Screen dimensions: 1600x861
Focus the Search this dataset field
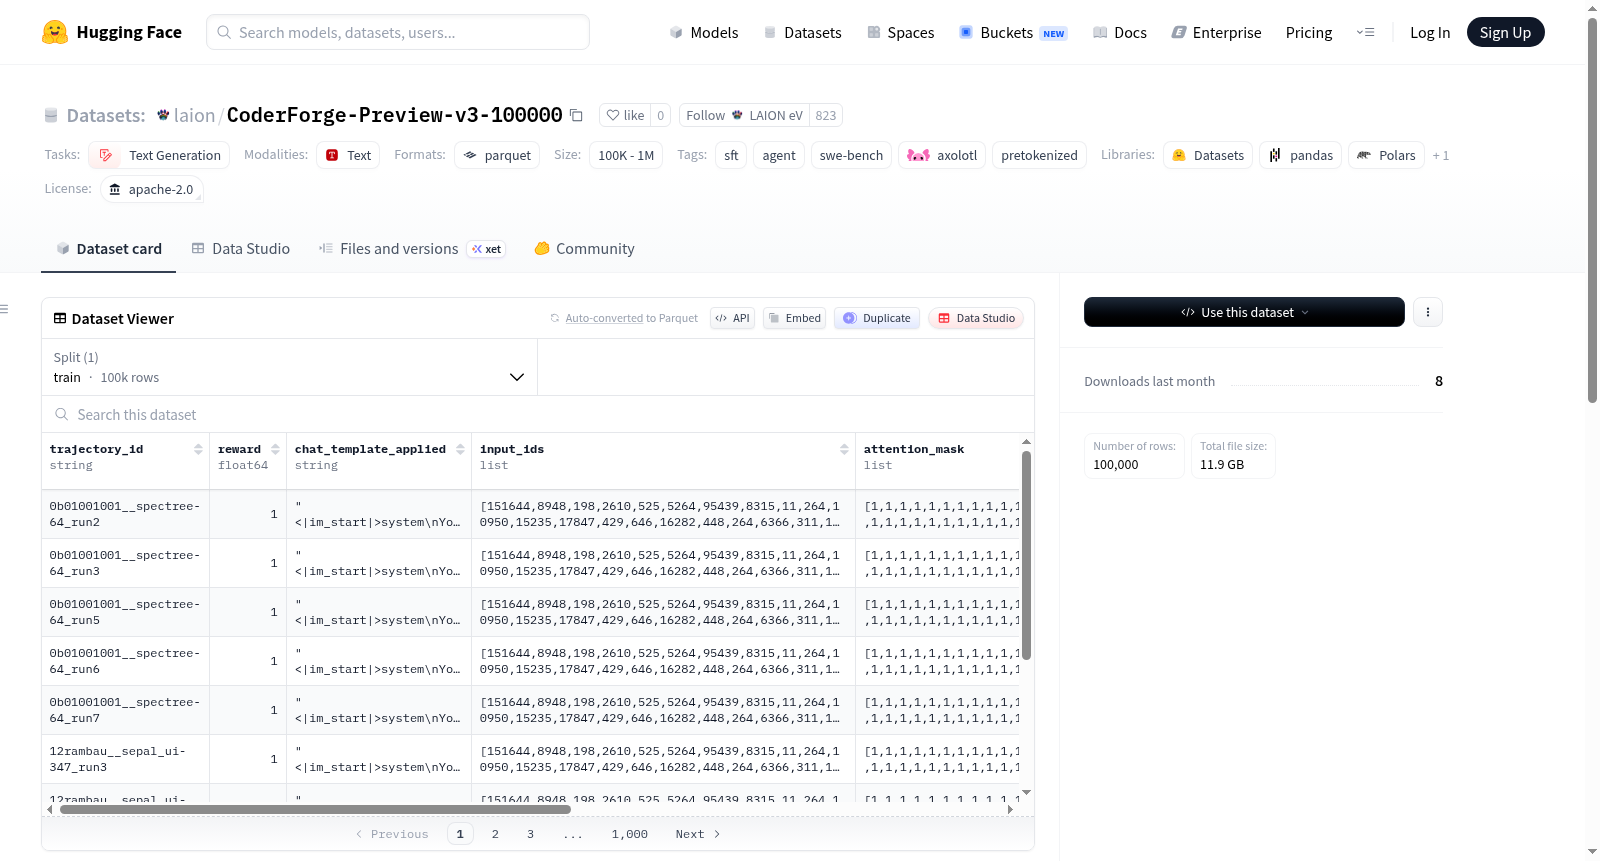tap(538, 414)
